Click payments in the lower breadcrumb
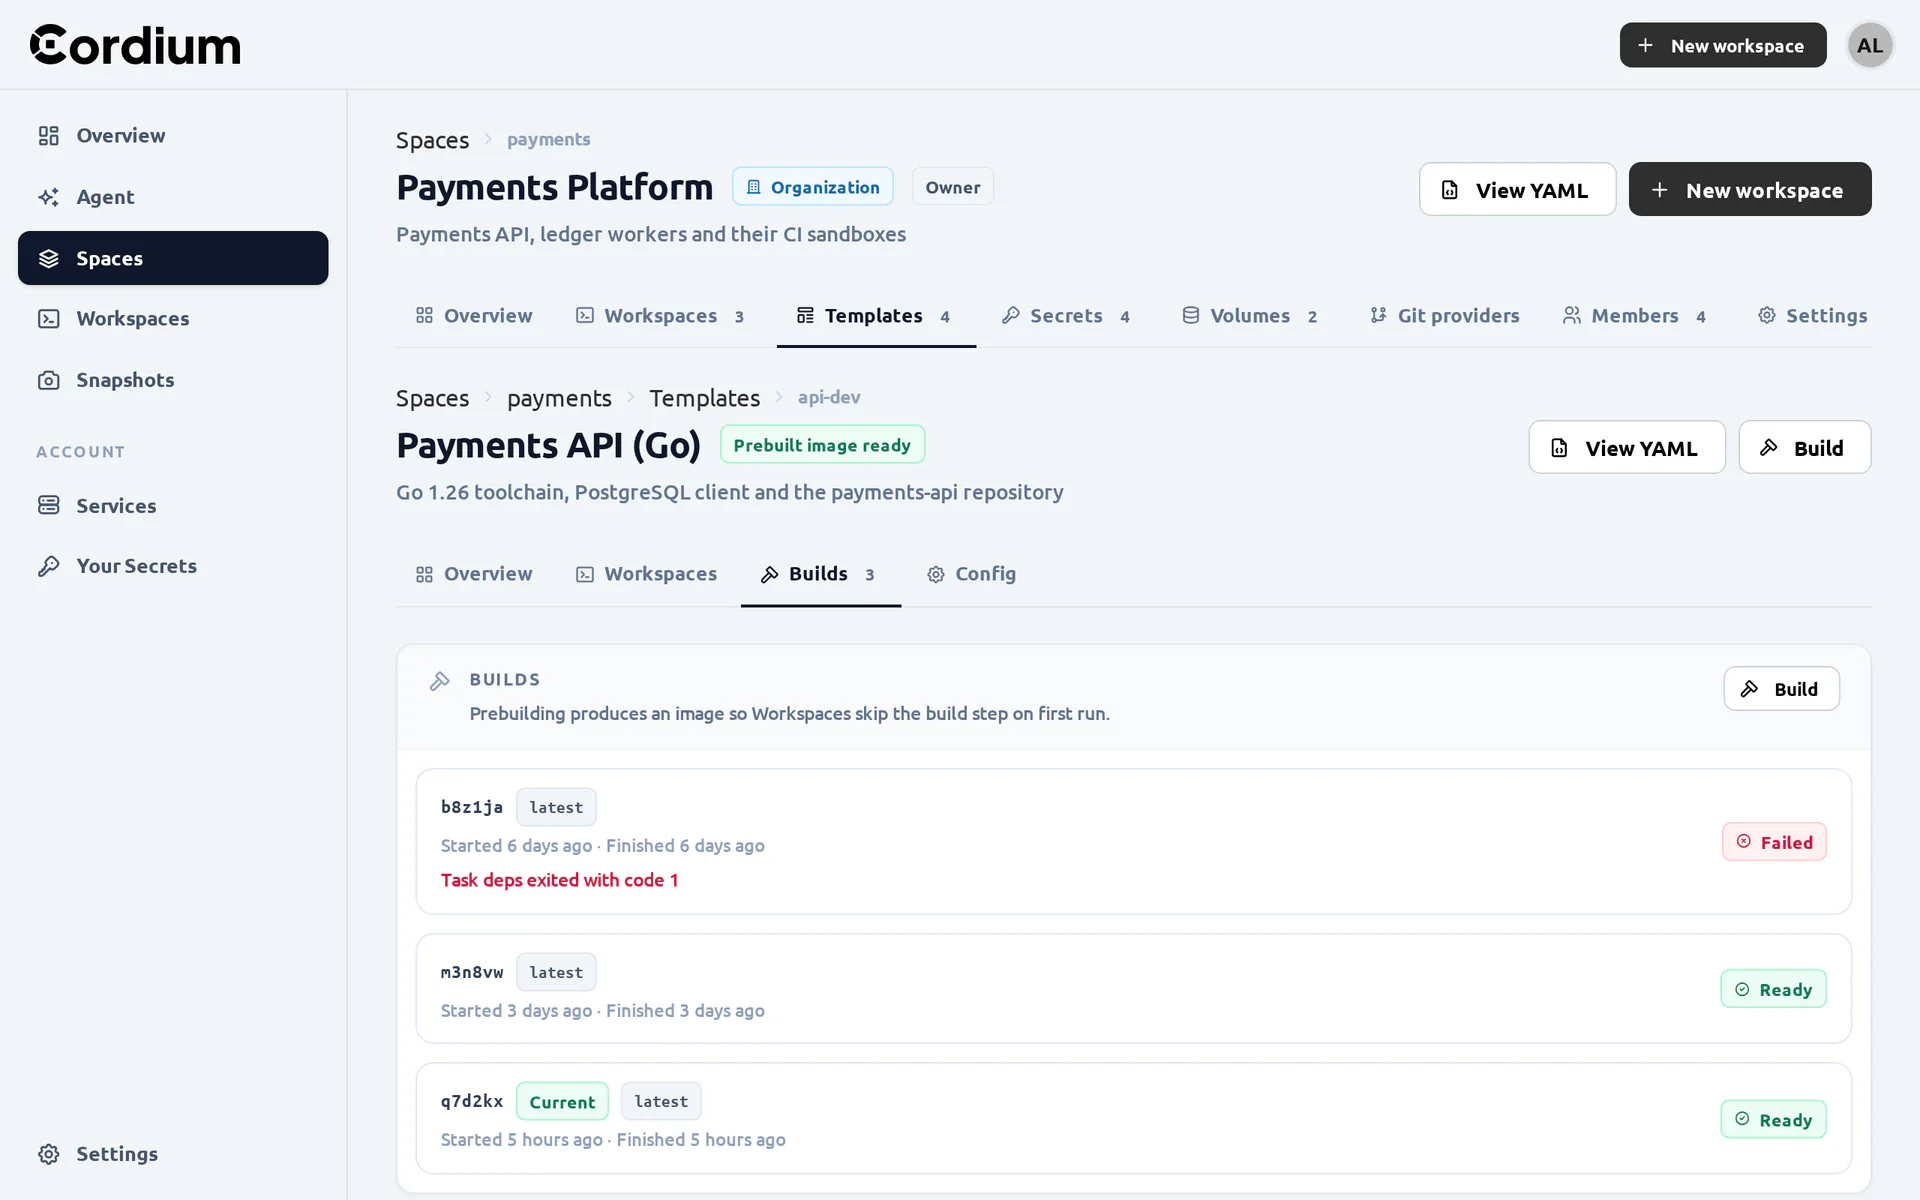 pos(559,398)
